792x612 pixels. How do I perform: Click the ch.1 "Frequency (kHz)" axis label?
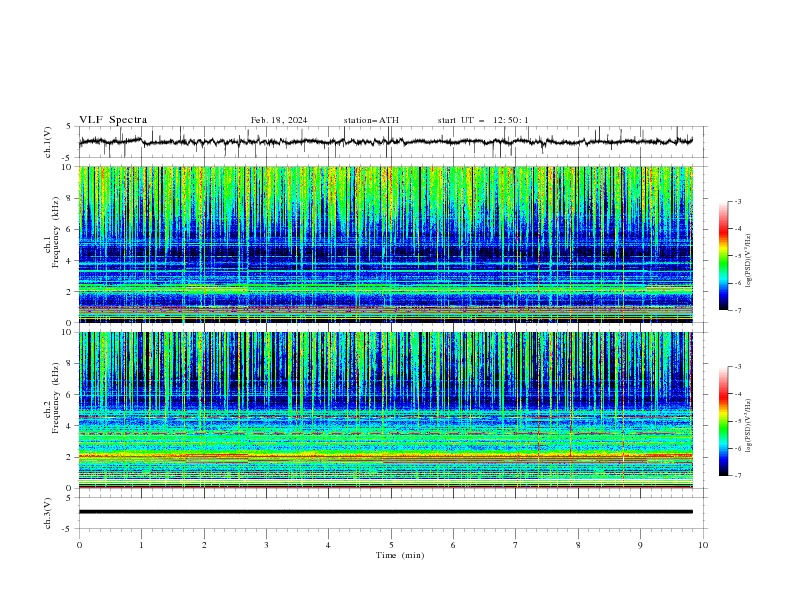click(x=56, y=232)
